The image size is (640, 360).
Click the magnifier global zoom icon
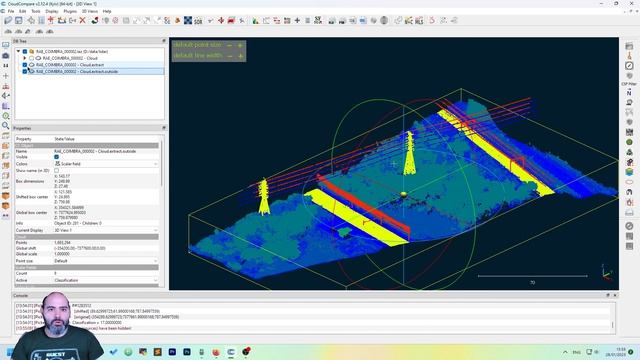point(6,126)
